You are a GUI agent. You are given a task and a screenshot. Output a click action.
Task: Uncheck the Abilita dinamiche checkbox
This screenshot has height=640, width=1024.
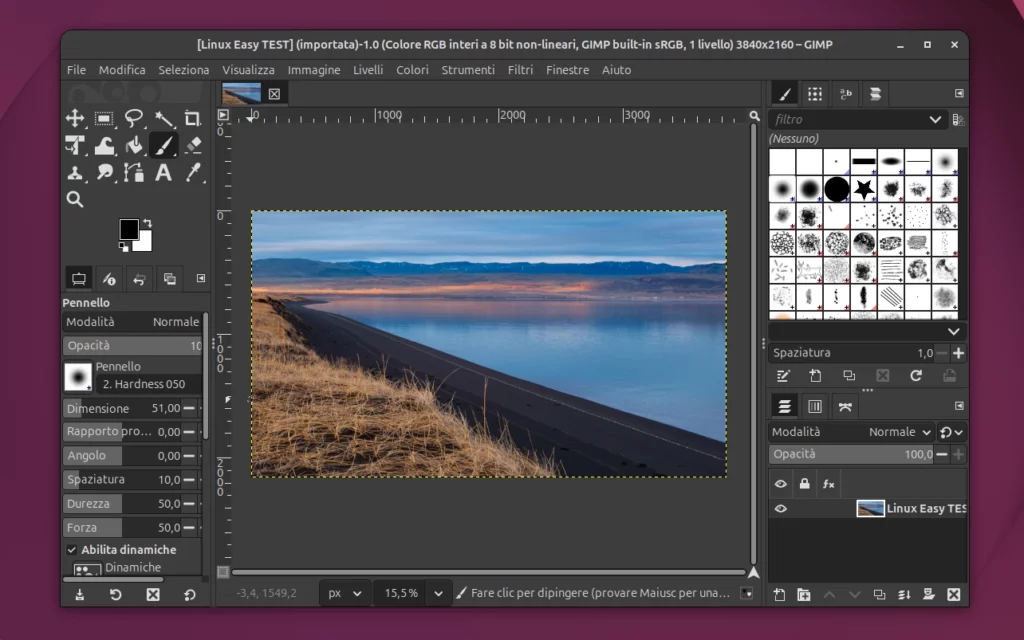click(x=72, y=550)
